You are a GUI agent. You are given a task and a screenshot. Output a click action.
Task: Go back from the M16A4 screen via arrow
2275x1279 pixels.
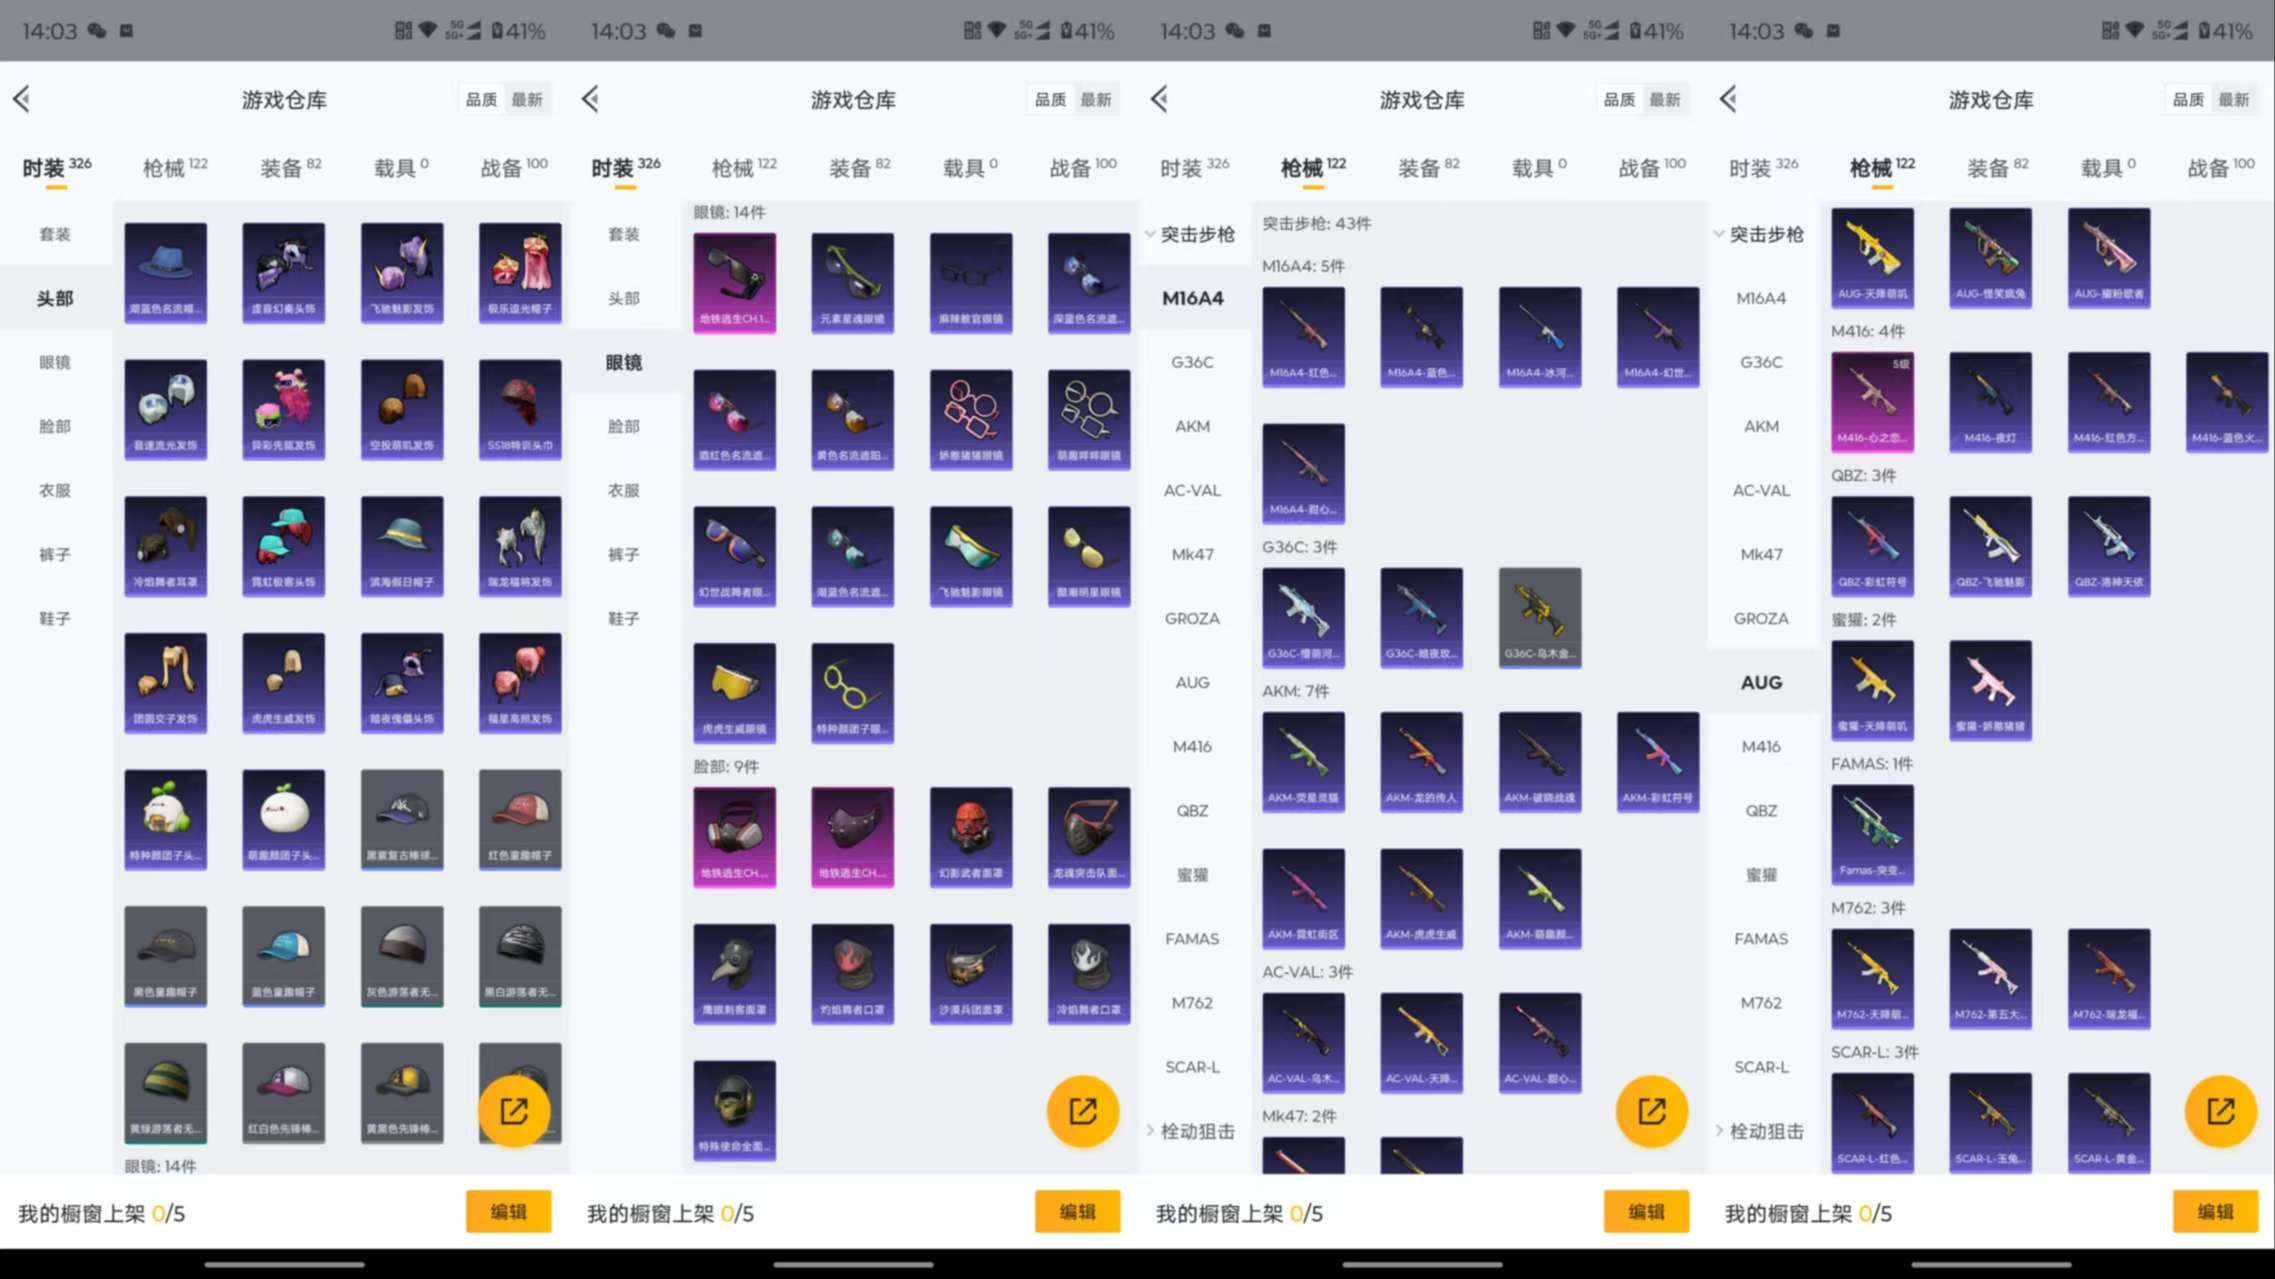1159,99
